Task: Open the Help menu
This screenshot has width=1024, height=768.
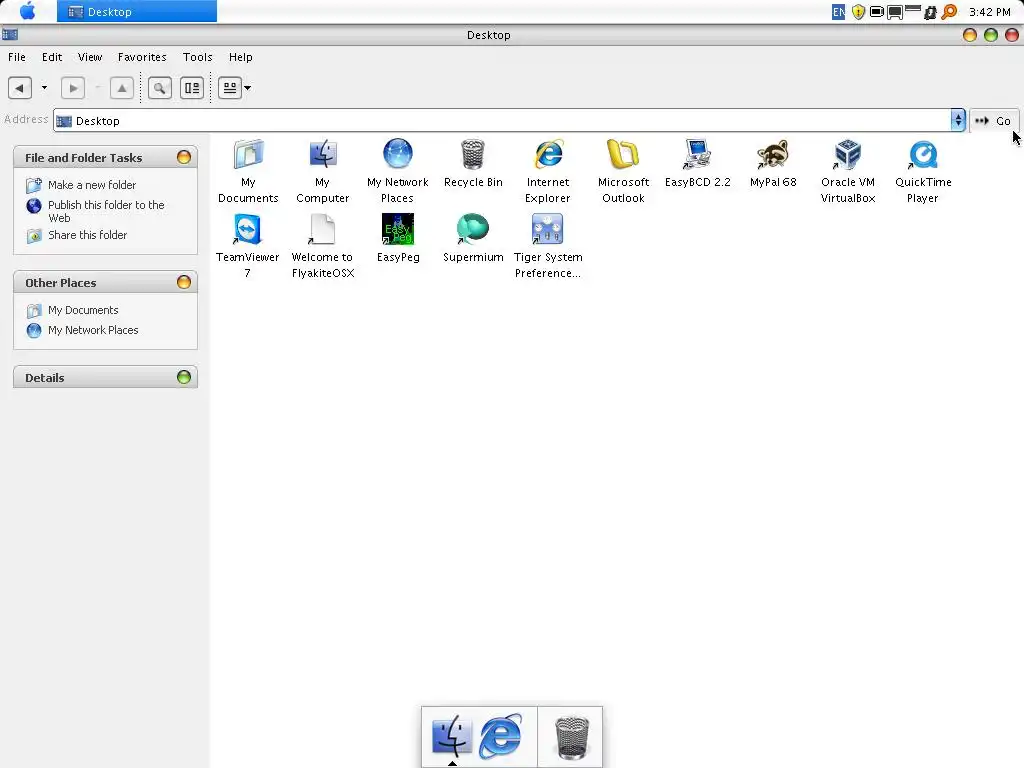Action: click(x=240, y=57)
